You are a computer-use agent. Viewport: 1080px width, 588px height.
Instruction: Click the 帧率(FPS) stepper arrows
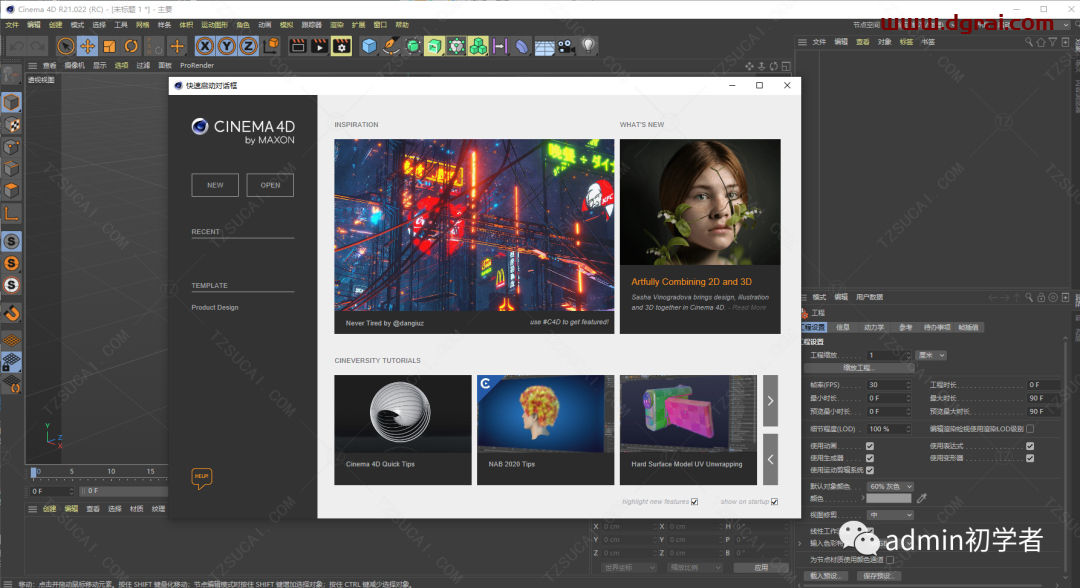[x=908, y=385]
